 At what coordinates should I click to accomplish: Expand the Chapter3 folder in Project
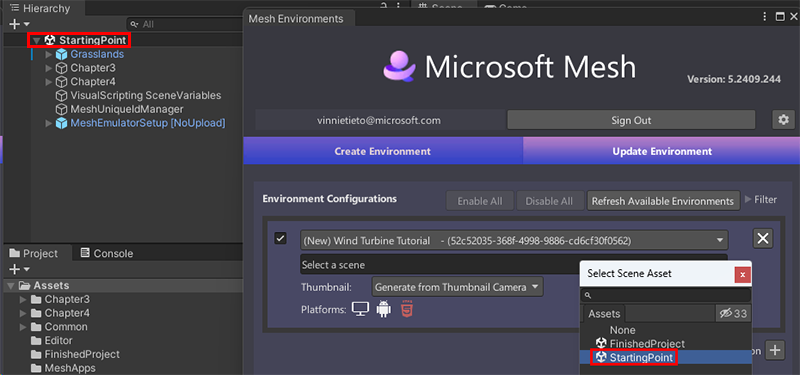[x=23, y=299]
